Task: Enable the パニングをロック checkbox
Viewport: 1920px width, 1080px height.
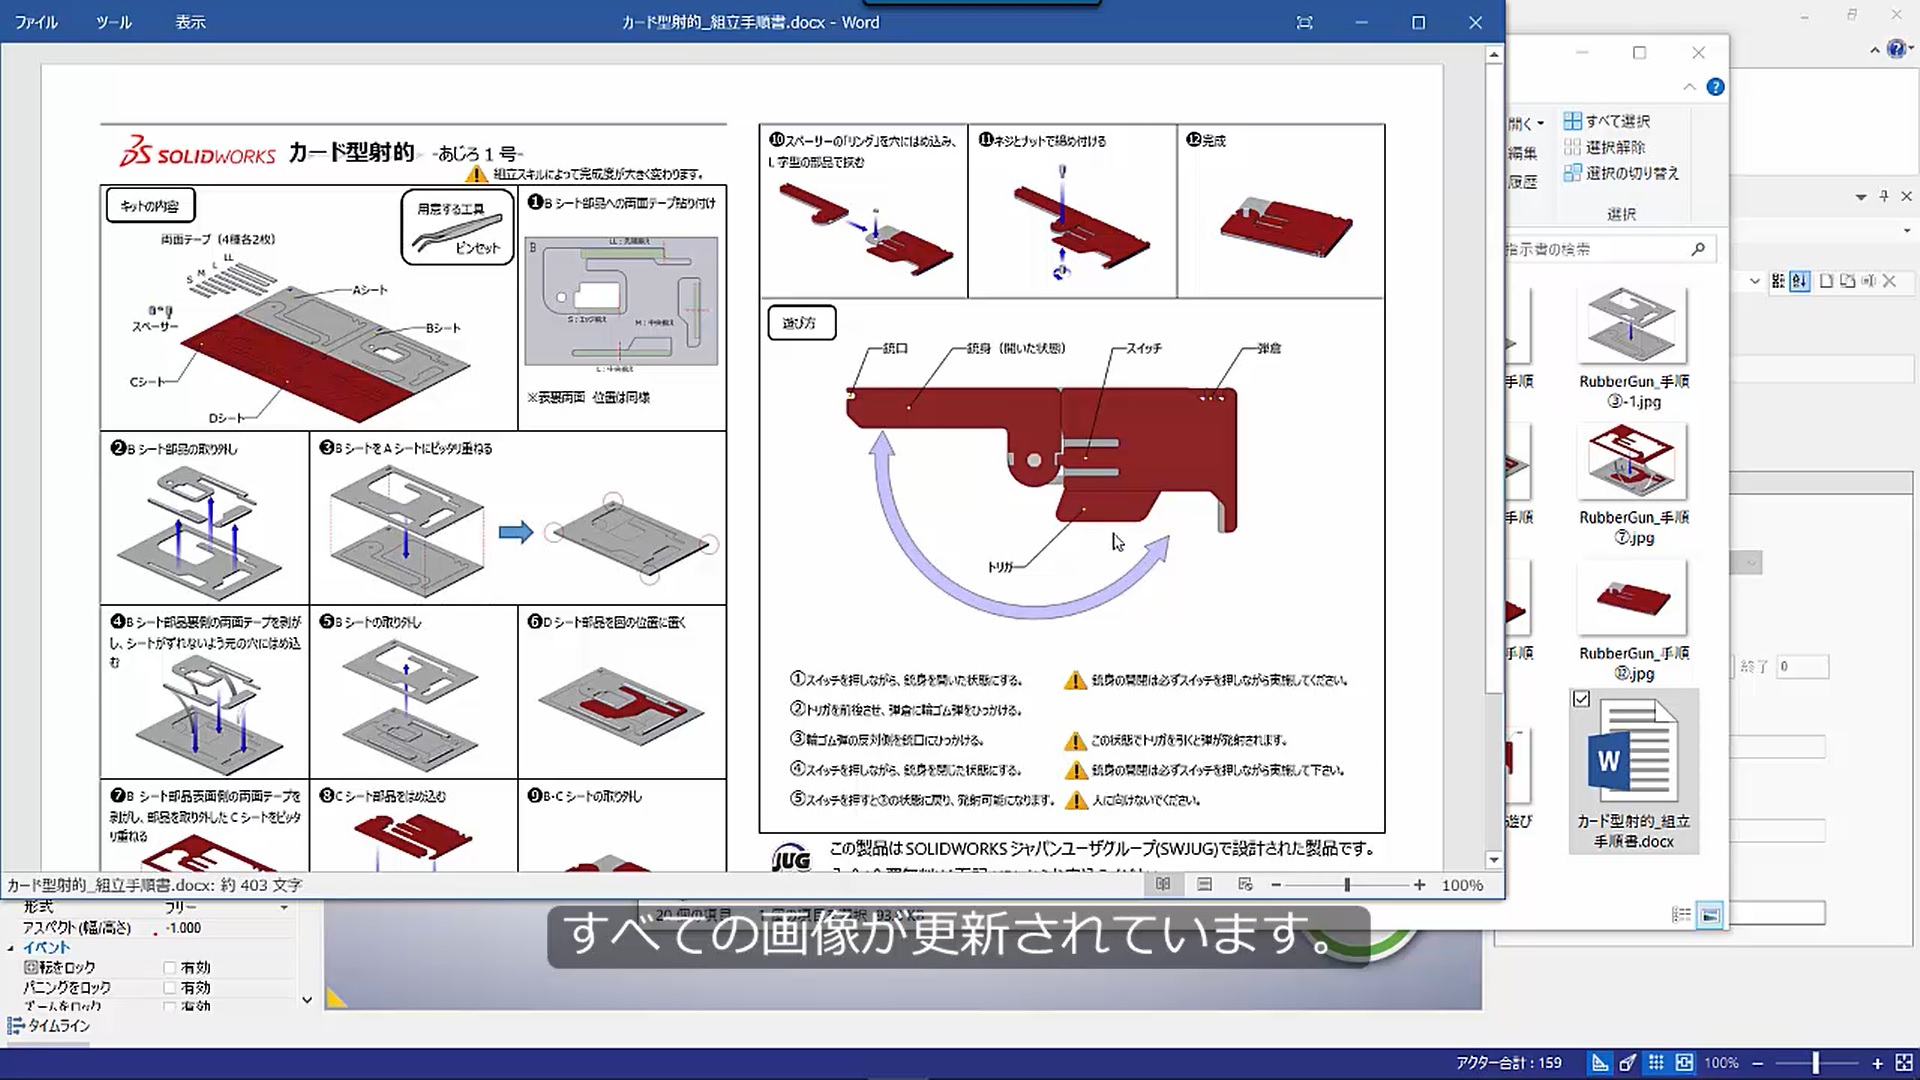Action: [170, 987]
